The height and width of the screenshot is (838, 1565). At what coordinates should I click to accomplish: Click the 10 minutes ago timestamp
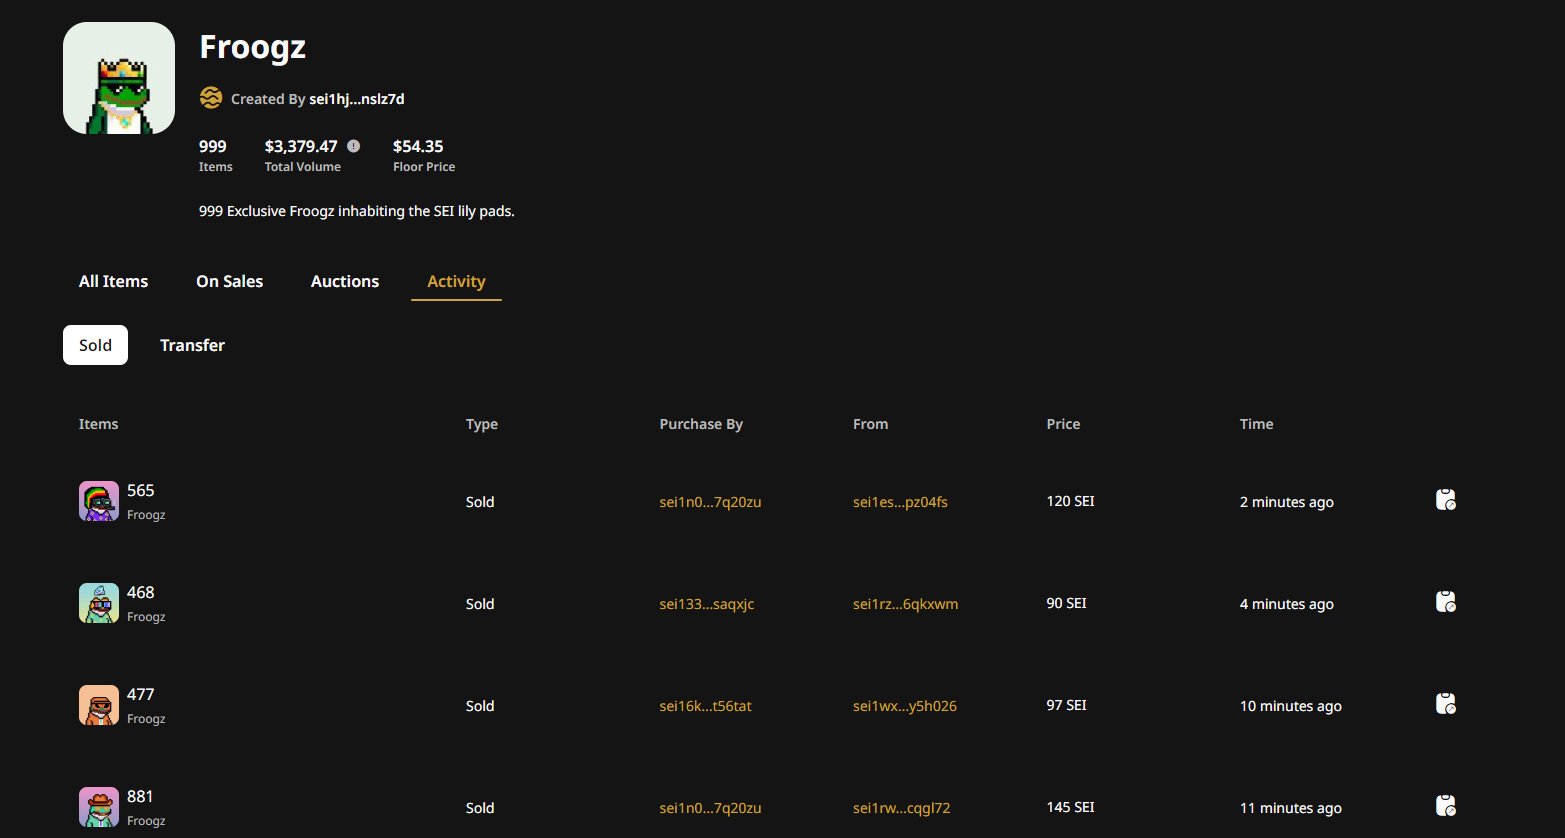pos(1290,706)
